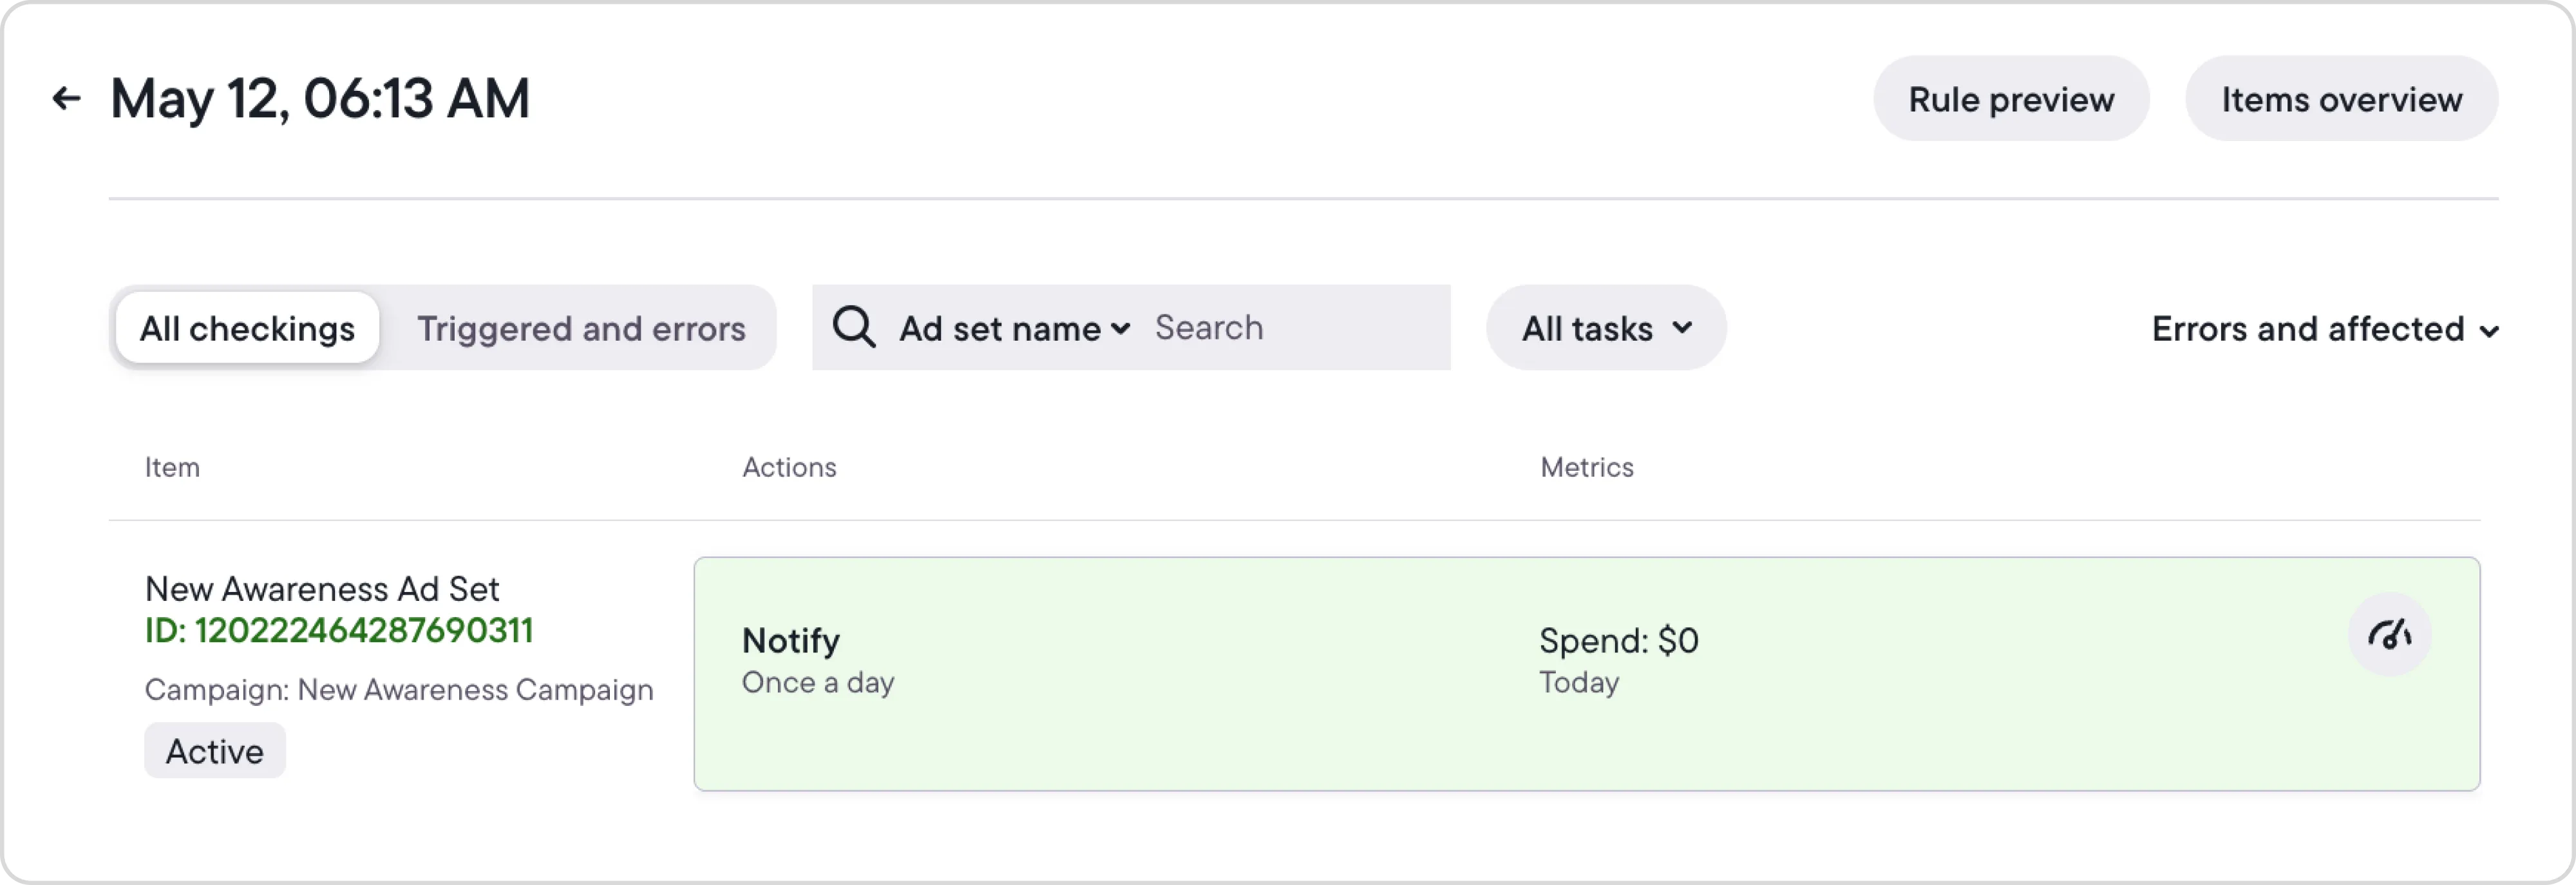Switch to All checkings tab

click(x=247, y=328)
